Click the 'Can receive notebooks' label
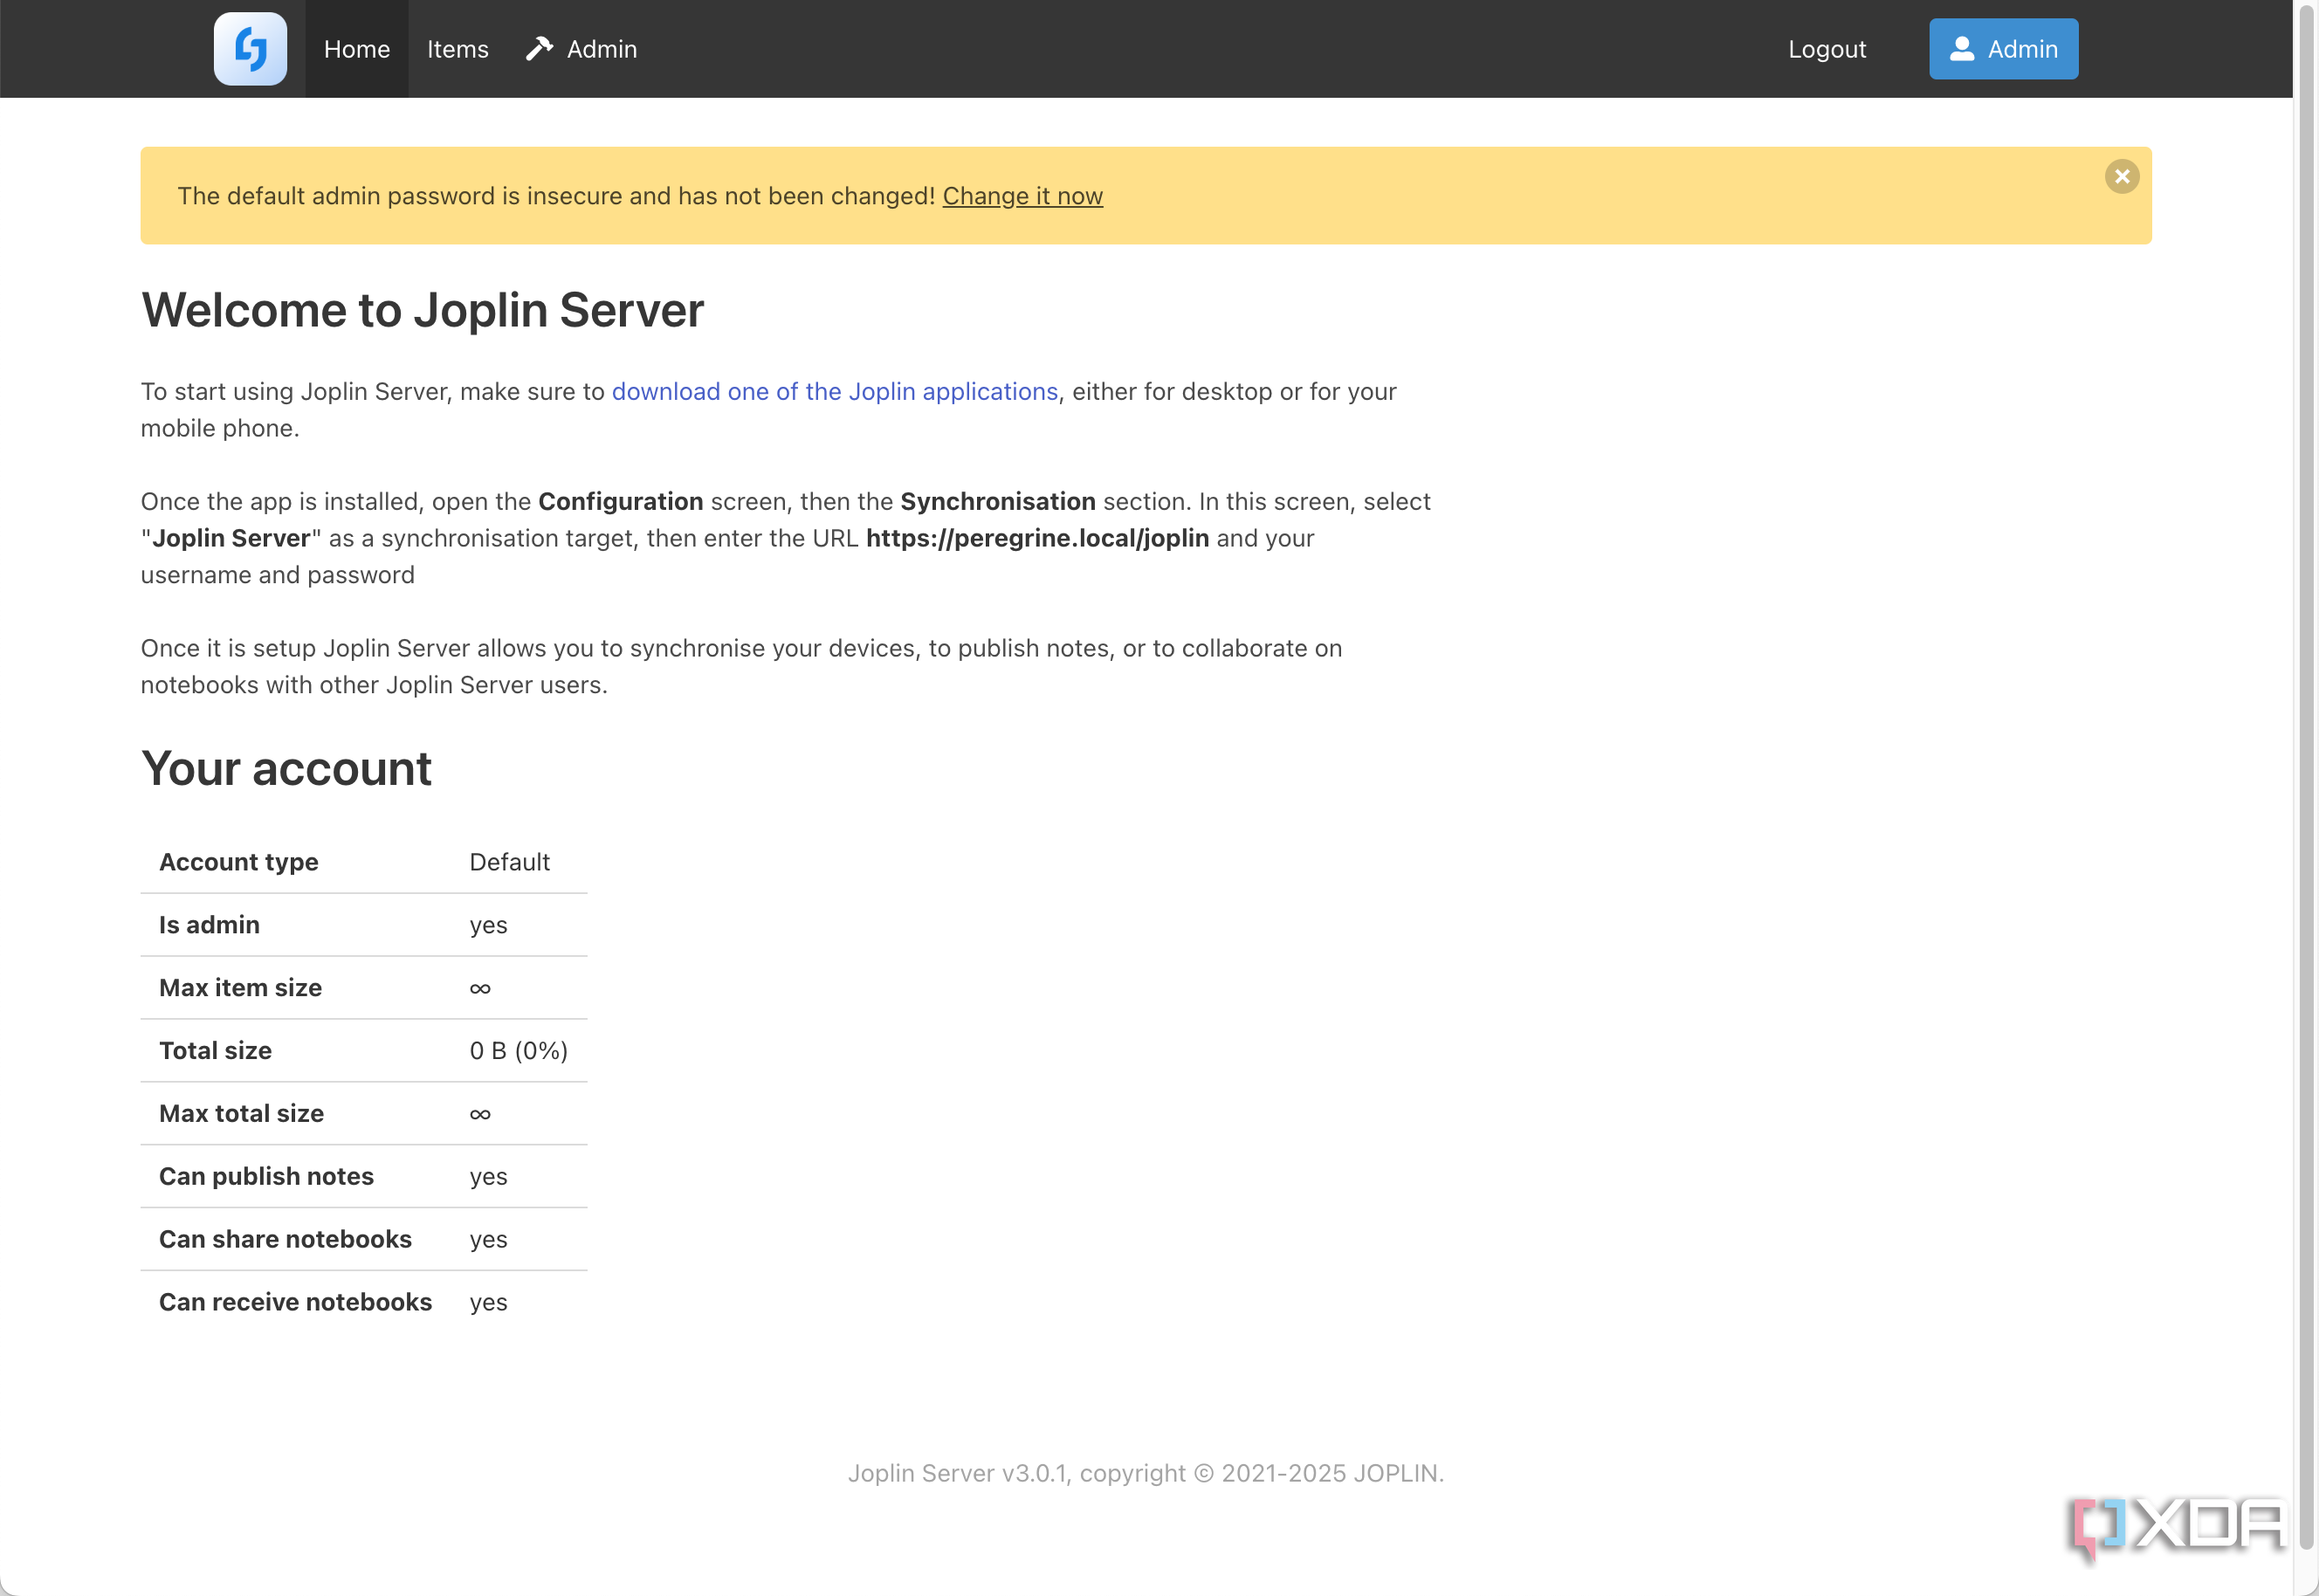 295,1303
